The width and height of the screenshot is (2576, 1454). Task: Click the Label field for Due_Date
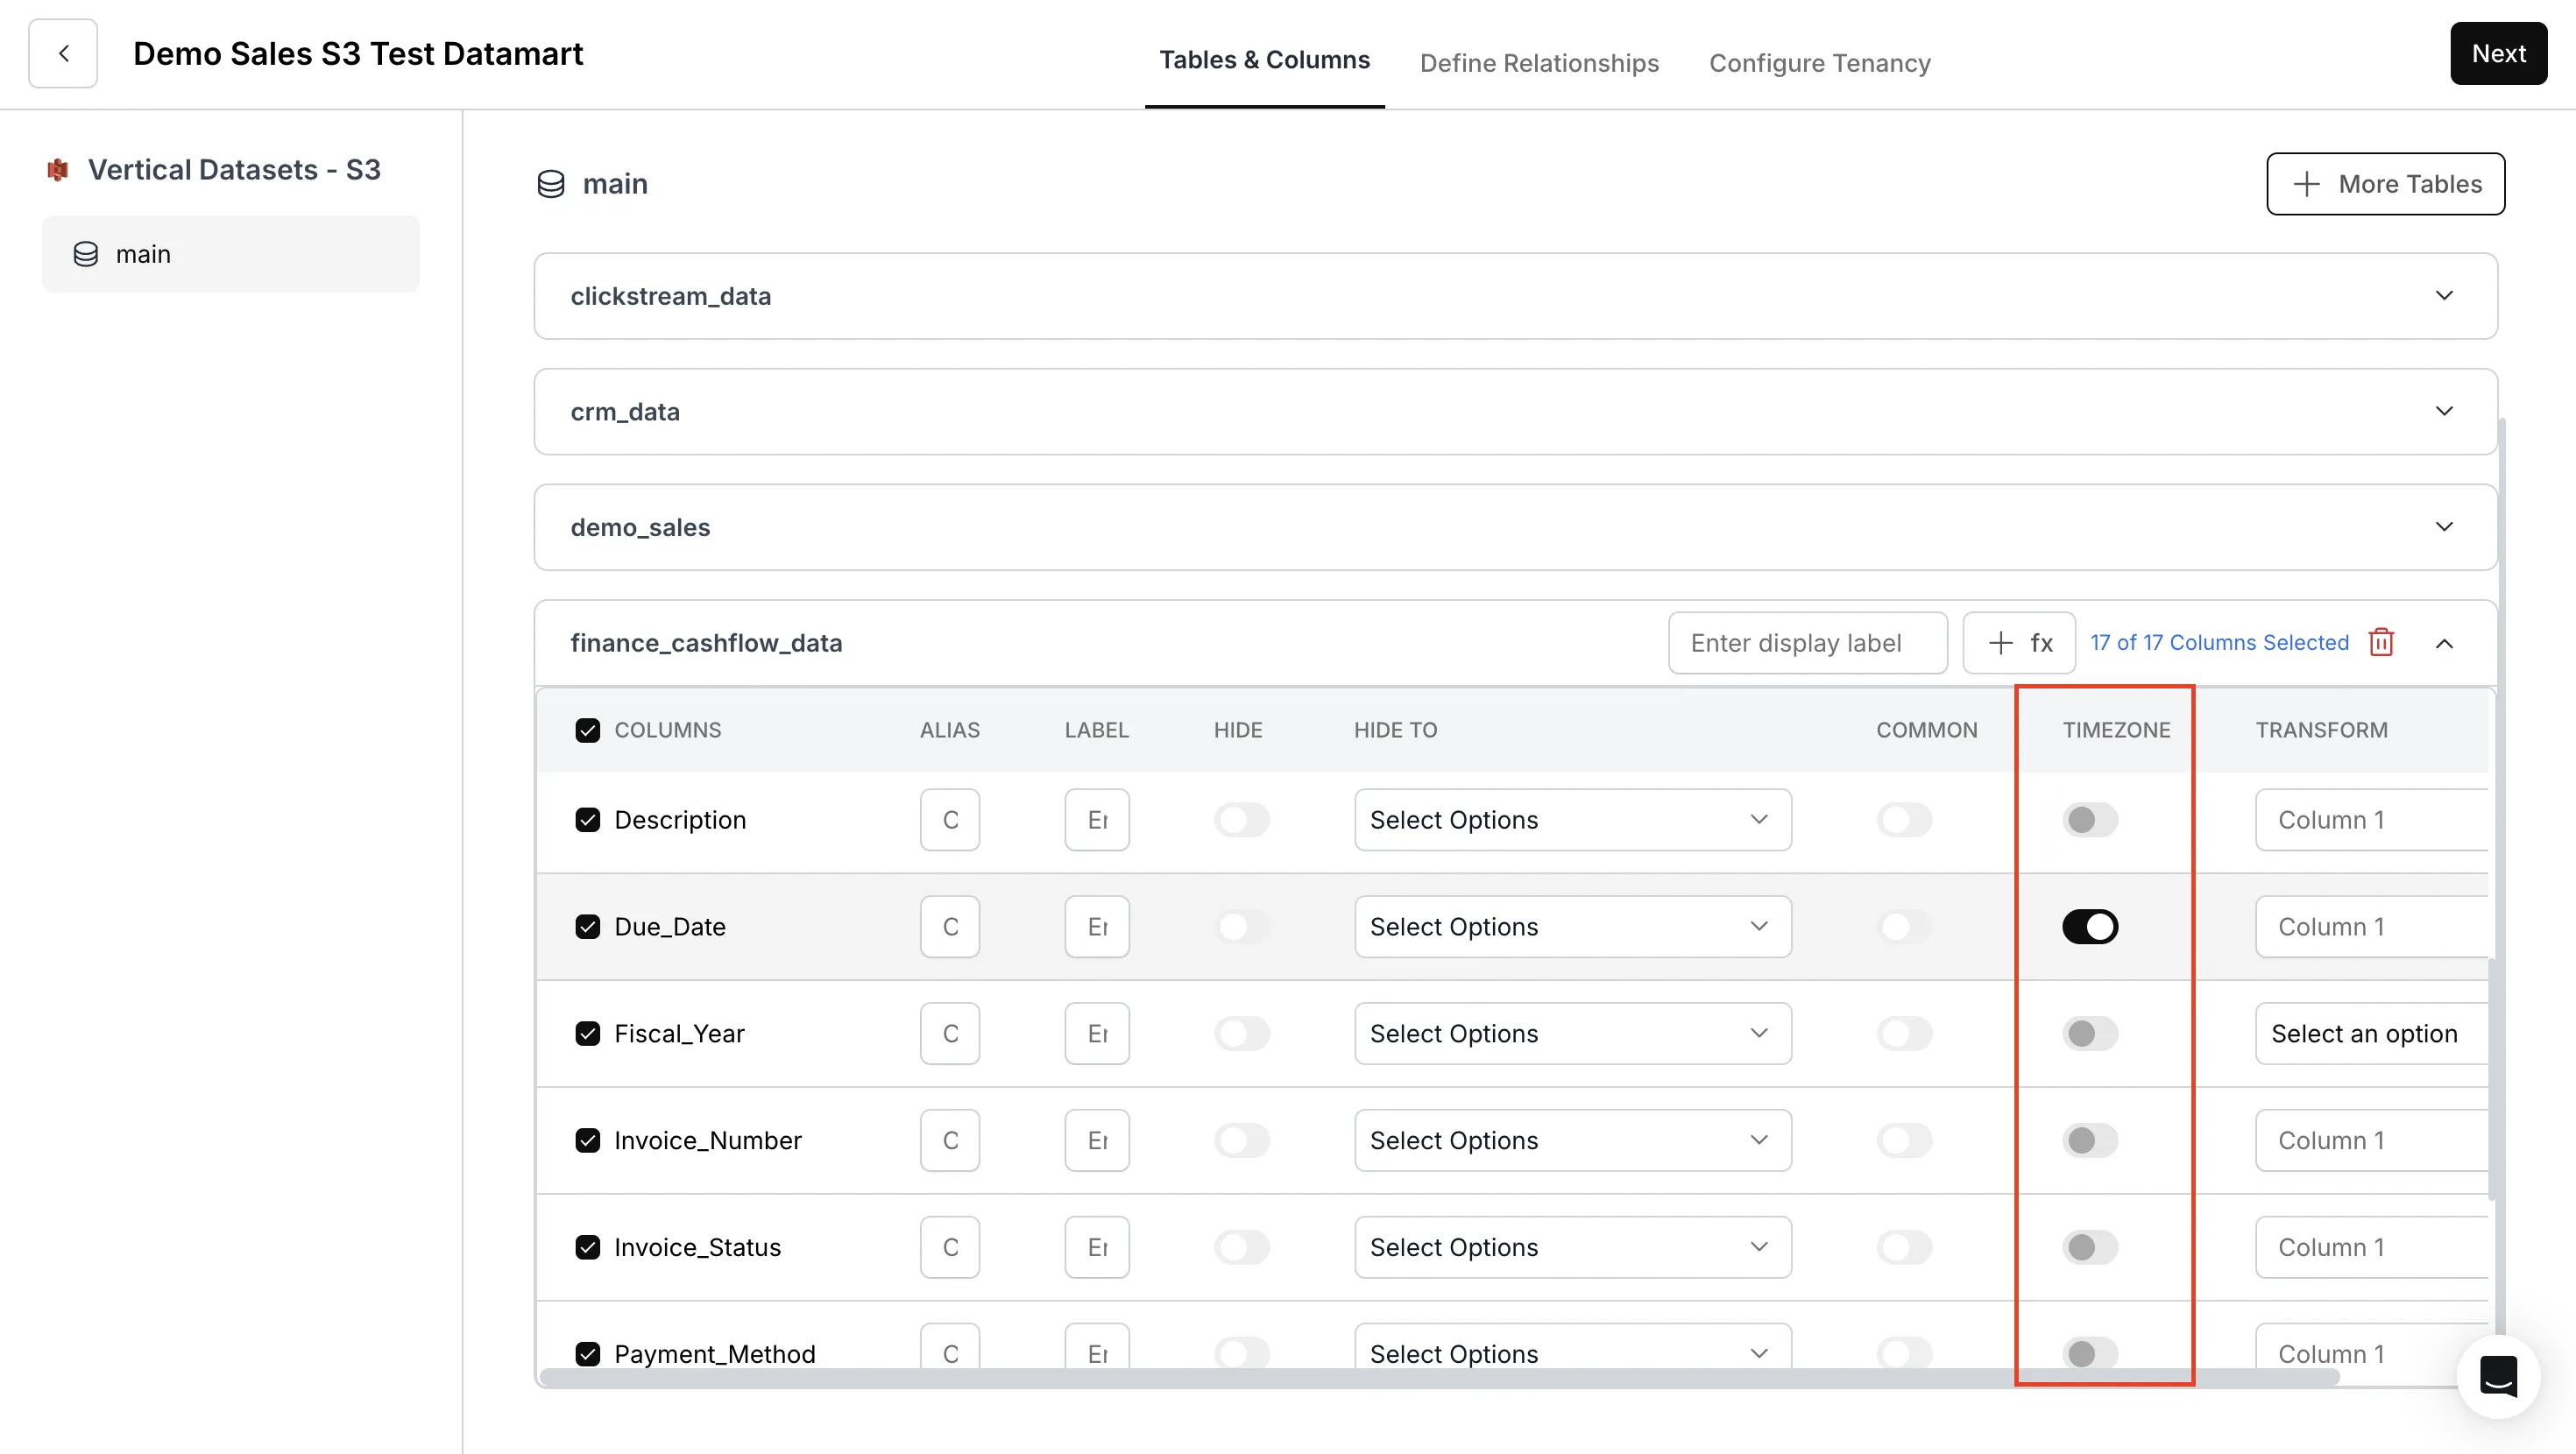point(1096,927)
